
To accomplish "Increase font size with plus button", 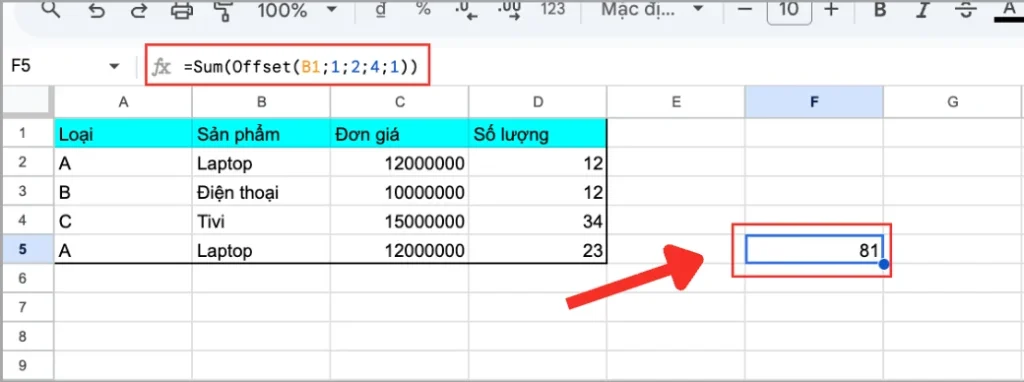I will (831, 9).
